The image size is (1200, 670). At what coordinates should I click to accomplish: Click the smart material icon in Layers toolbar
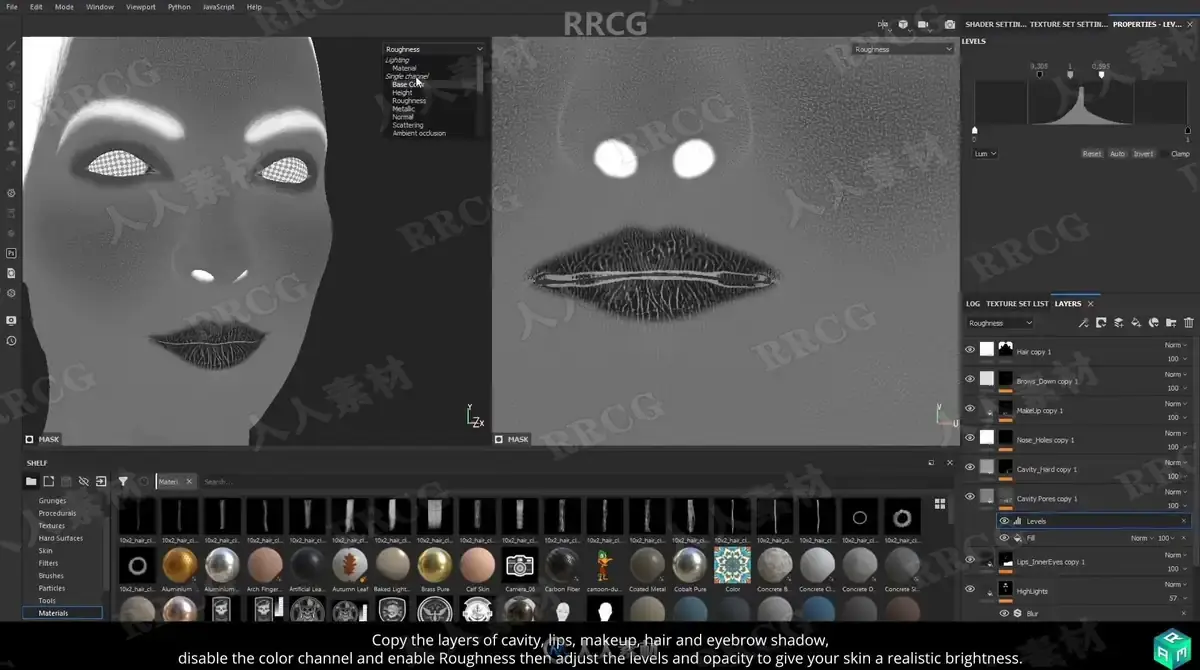pos(1153,323)
